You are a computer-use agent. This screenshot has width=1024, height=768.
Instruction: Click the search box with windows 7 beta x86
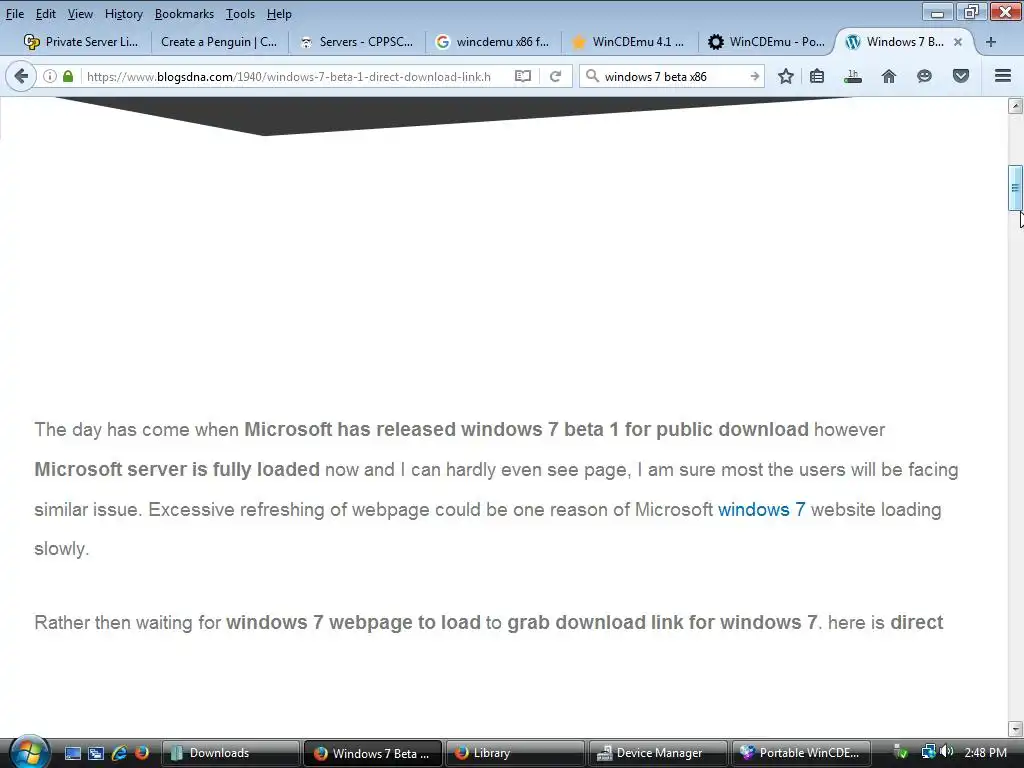tap(673, 76)
